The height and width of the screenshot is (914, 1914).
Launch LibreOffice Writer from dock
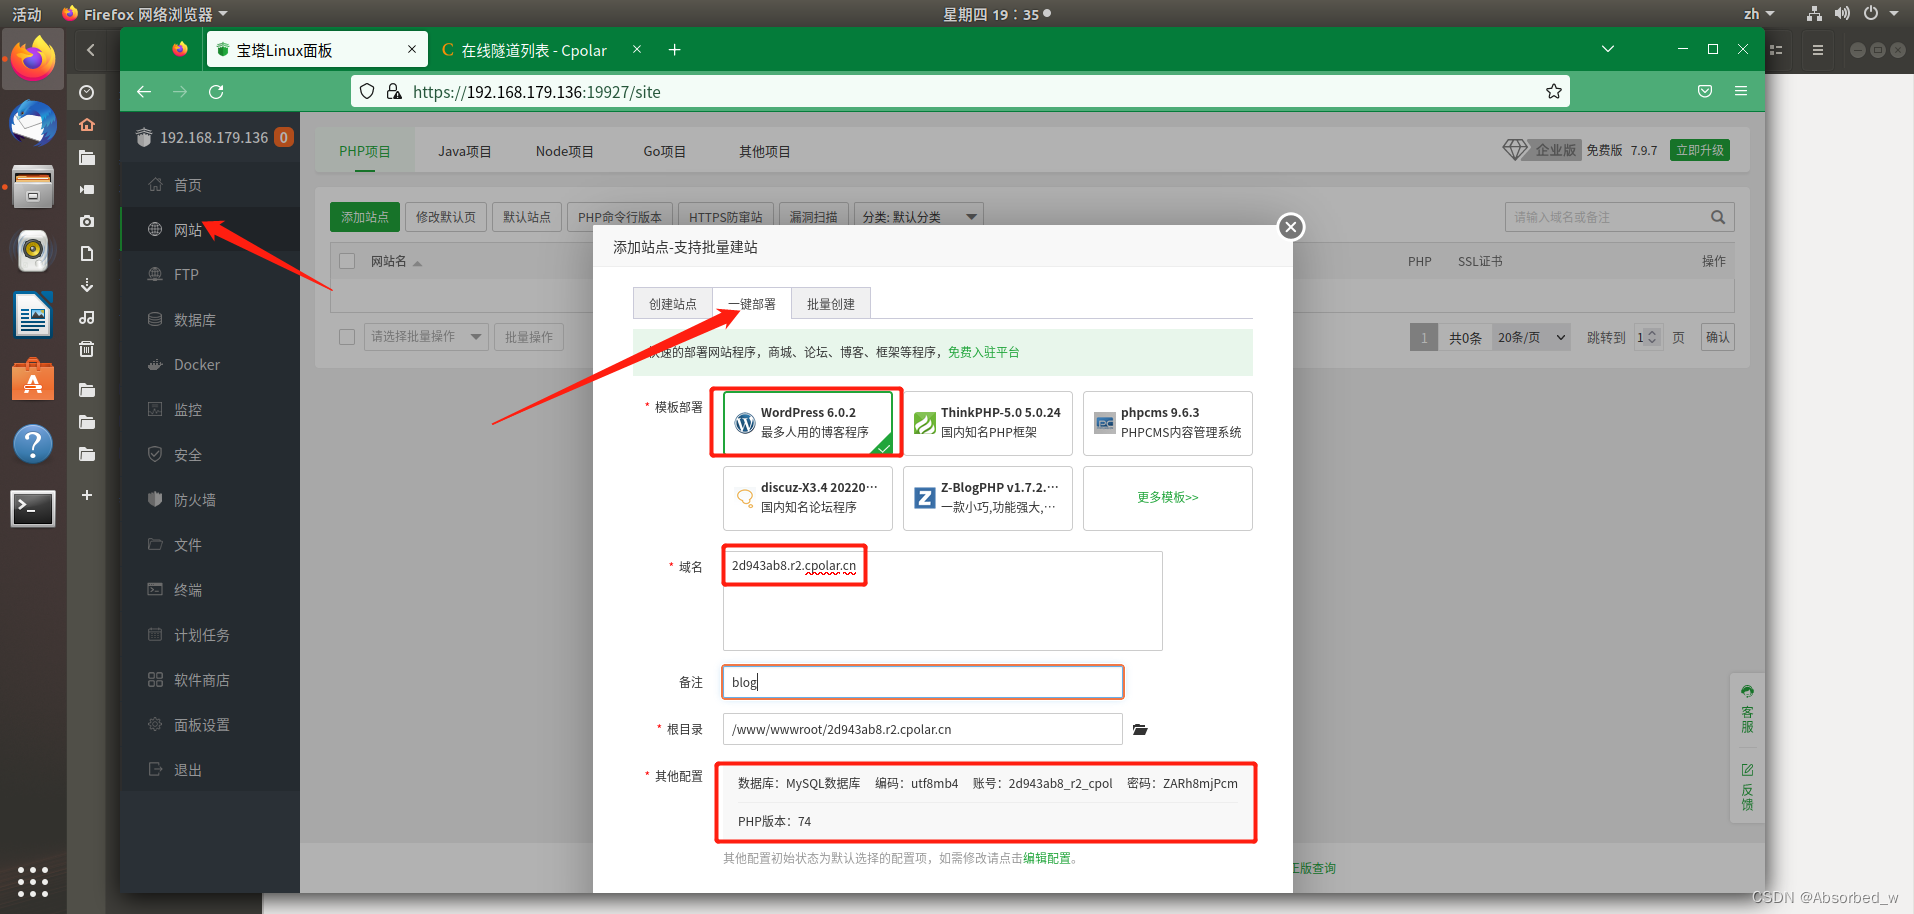33,316
